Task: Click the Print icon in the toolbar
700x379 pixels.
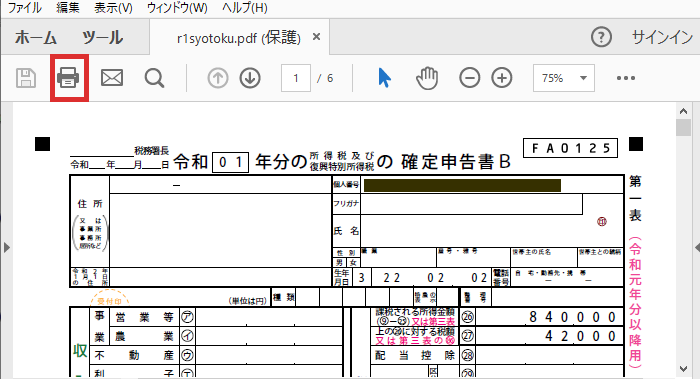Action: tap(68, 78)
